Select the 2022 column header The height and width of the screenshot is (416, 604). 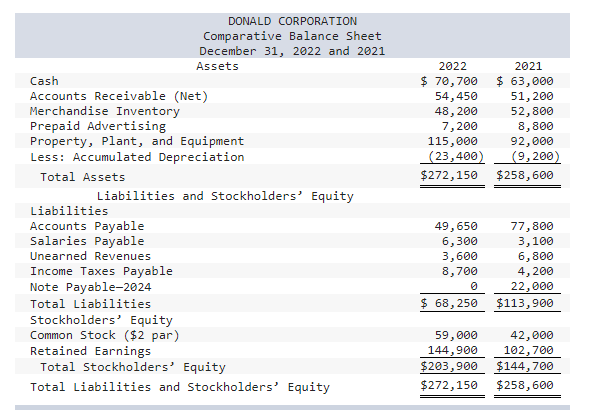point(453,66)
